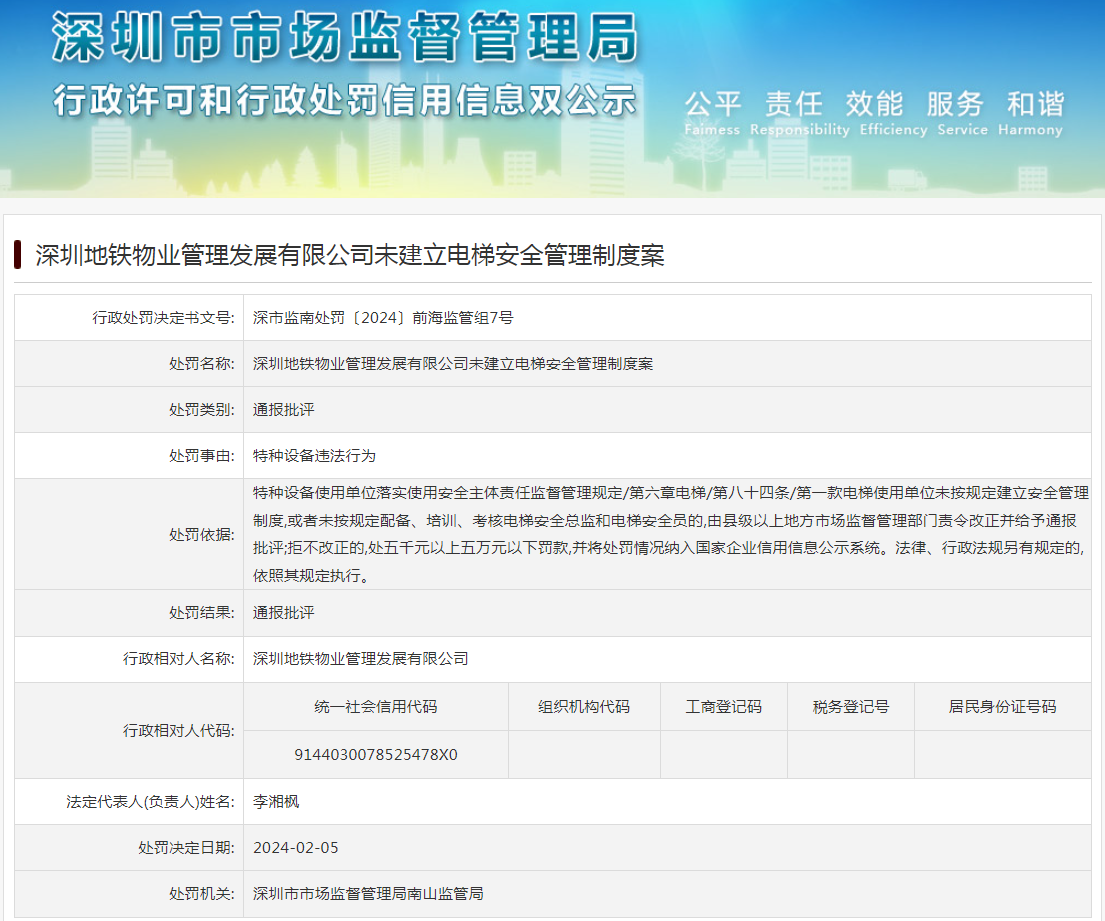1105x921 pixels.
Task: Click the dark red title marker bar
Action: pos(18,255)
